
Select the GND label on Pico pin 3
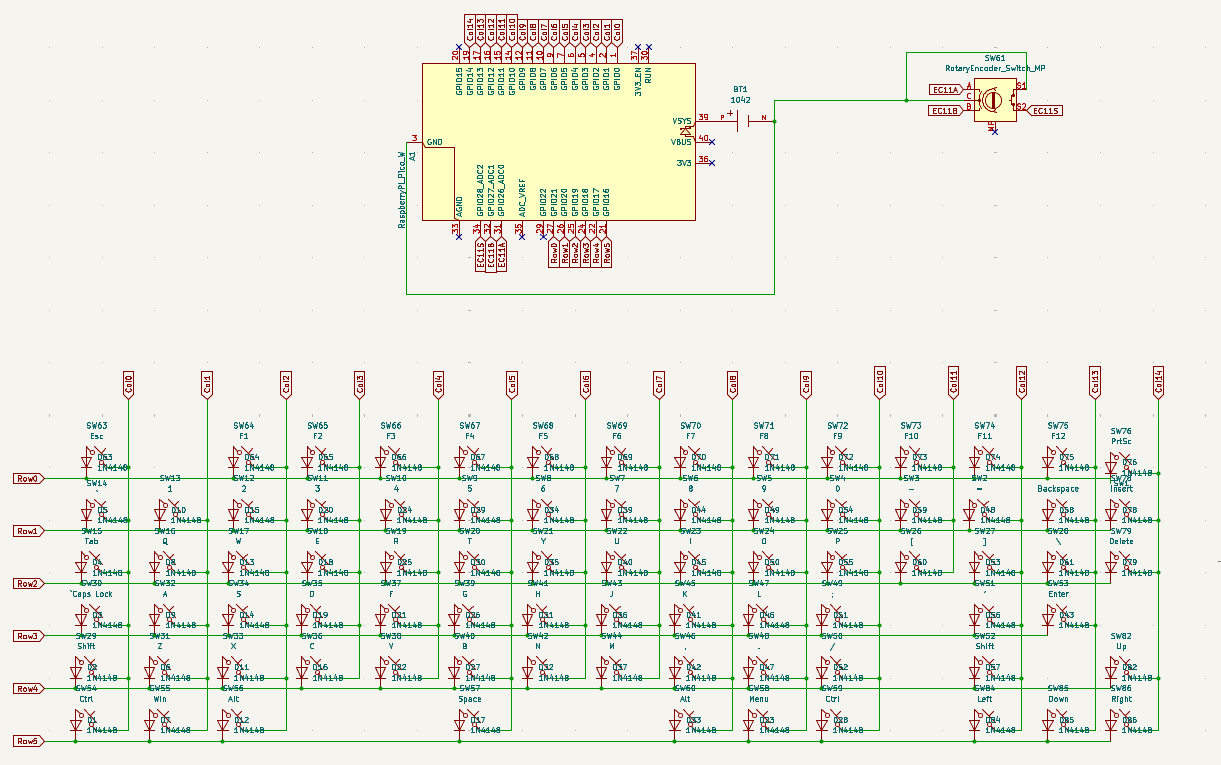click(437, 141)
